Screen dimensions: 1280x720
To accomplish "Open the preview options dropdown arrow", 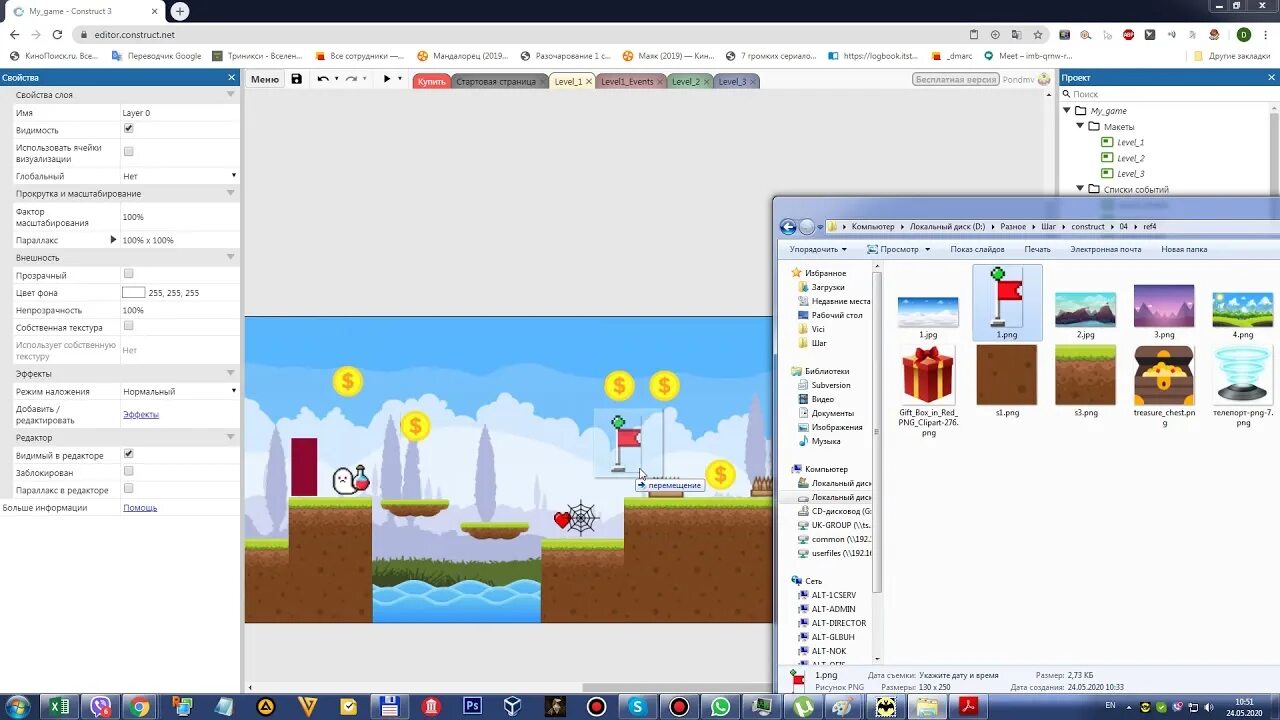I will point(400,79).
